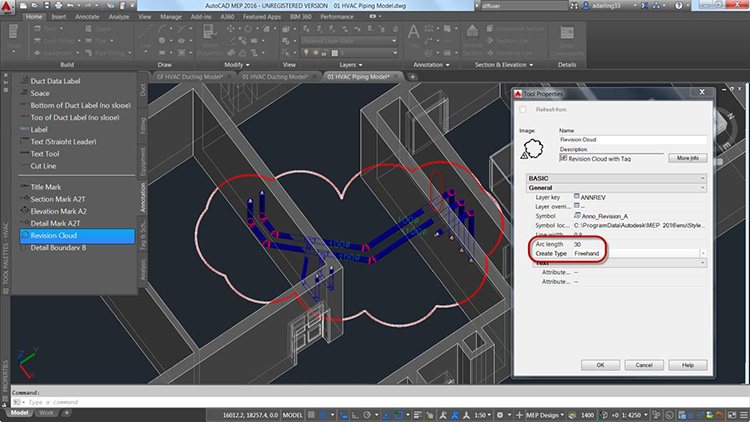This screenshot has height=422, width=750.
Task: Toggle lineweight display in status bar
Action: (x=418, y=415)
